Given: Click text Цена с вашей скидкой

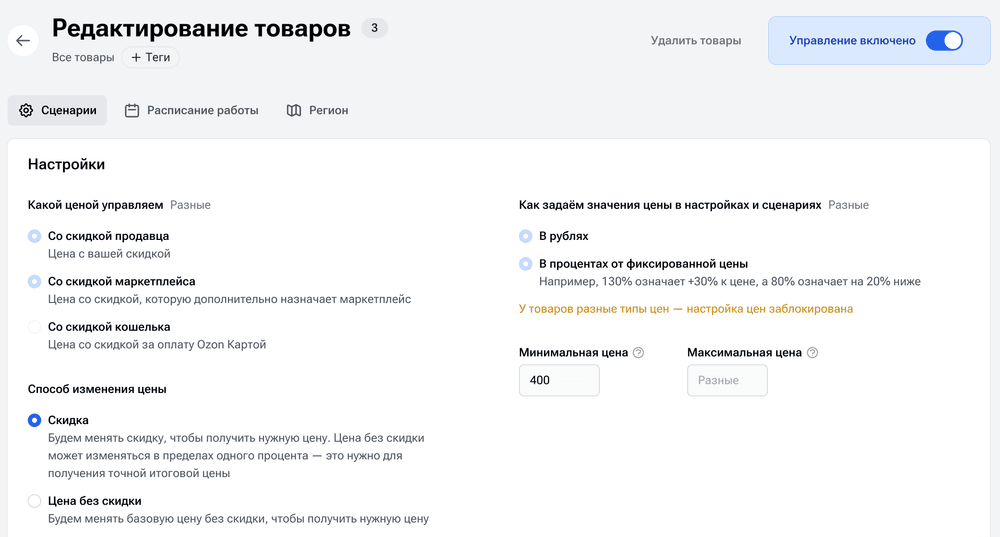Looking at the screenshot, I should pyautogui.click(x=109, y=254).
